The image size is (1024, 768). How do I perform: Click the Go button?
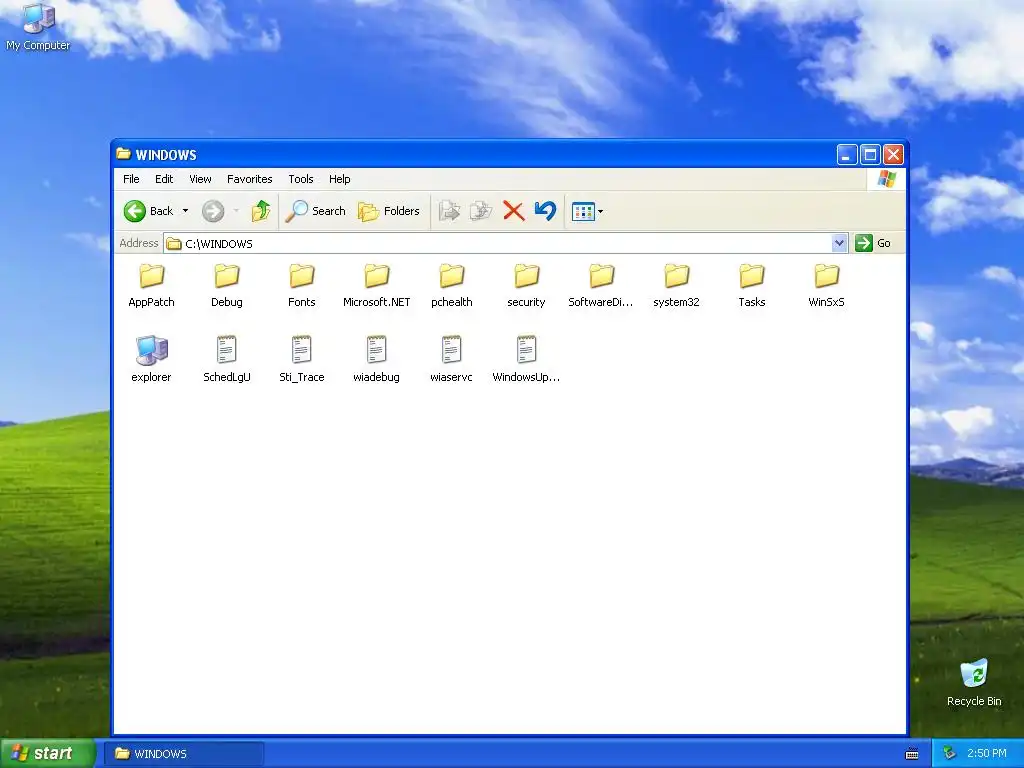point(873,243)
